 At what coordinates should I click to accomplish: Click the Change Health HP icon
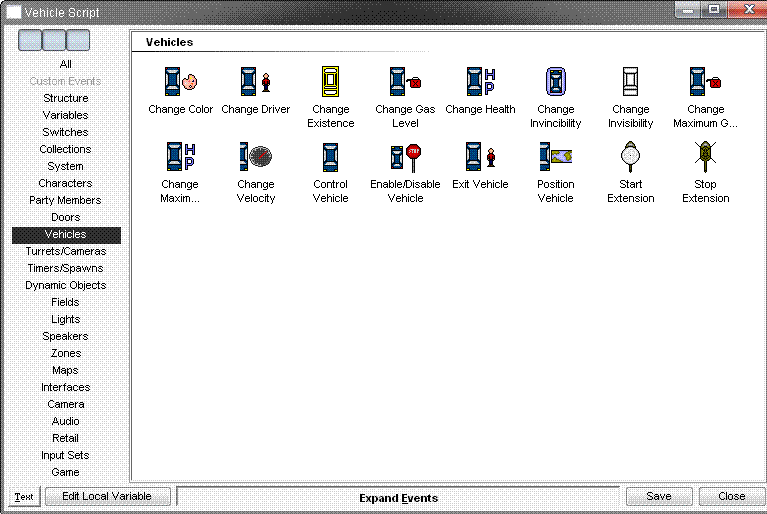point(480,82)
